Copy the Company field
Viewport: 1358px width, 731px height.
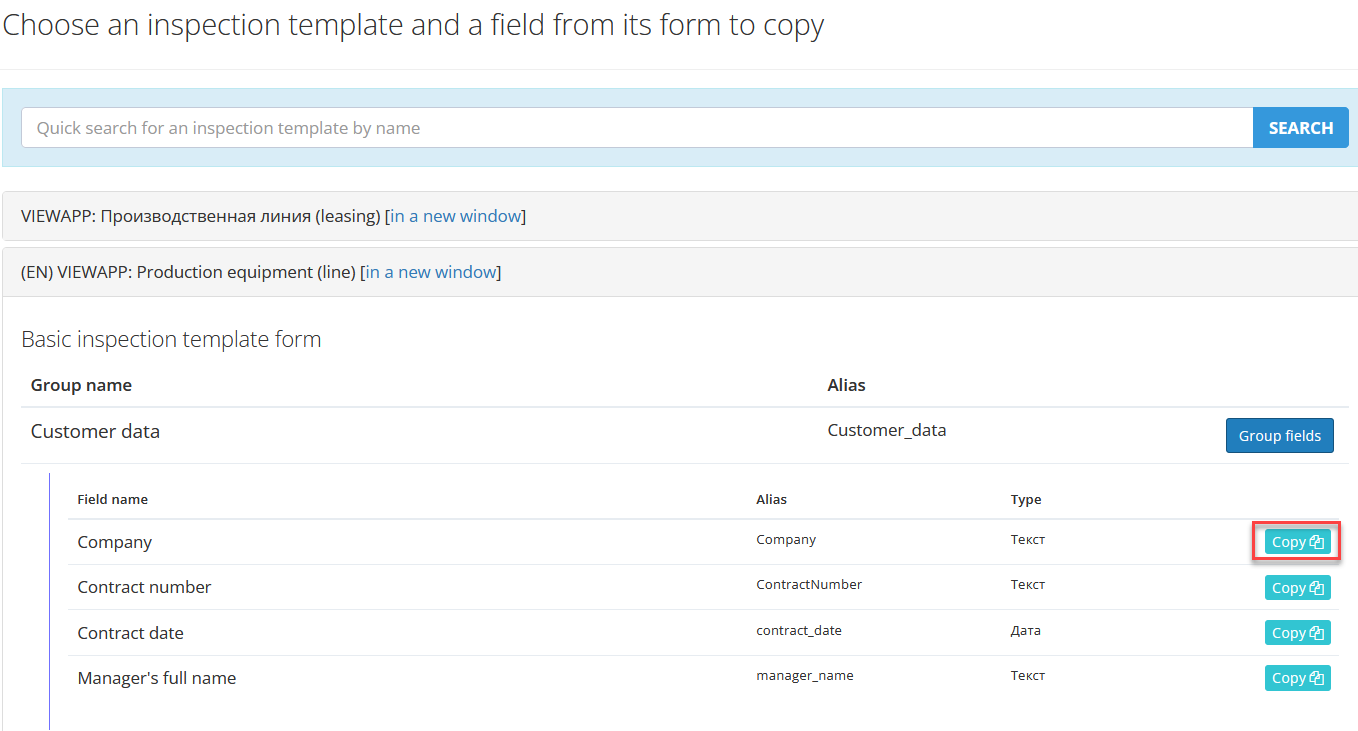[1297, 542]
